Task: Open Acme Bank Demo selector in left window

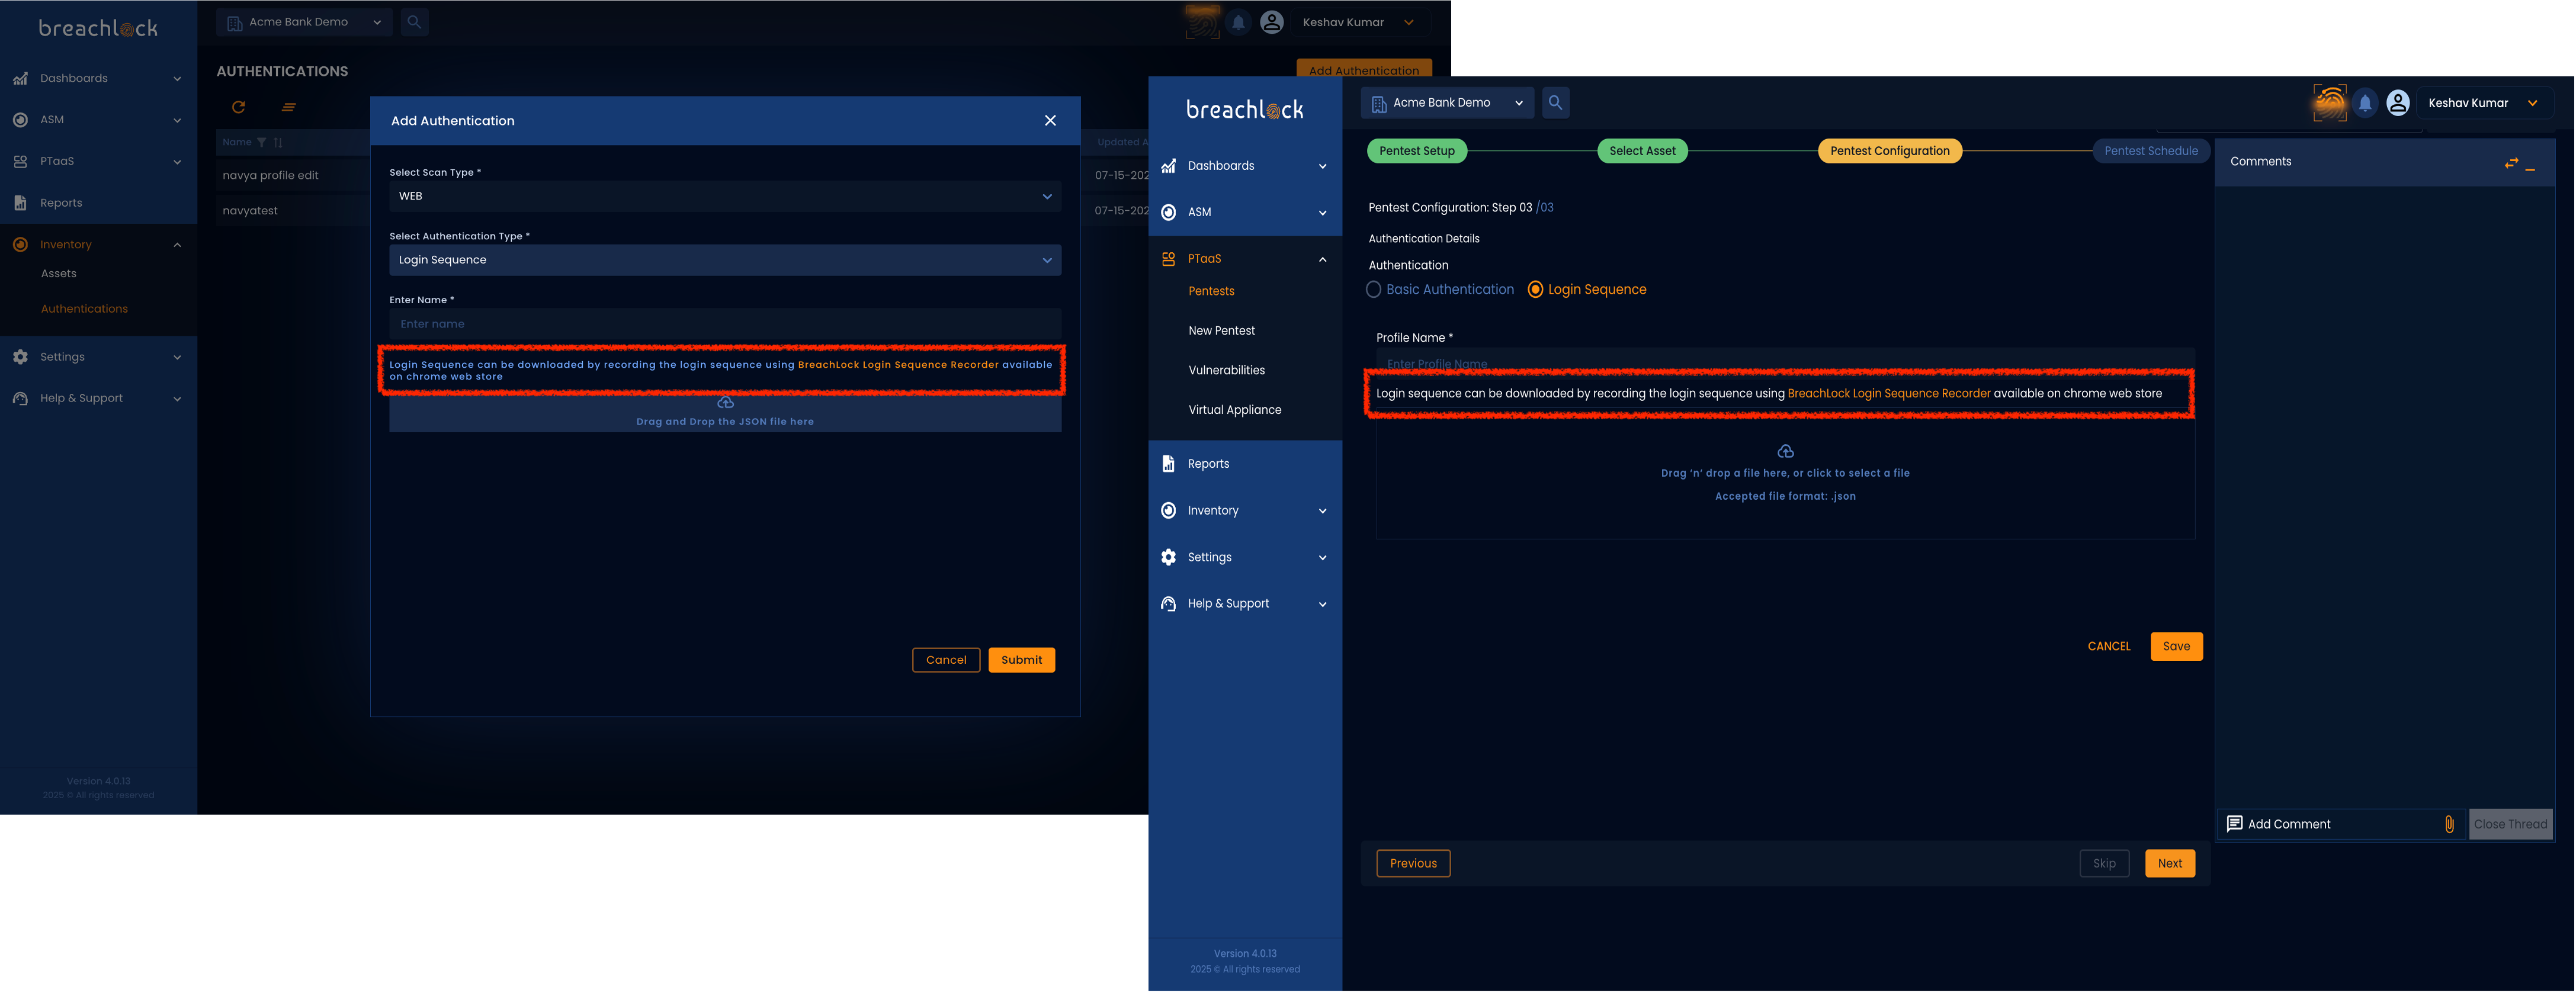Action: [304, 22]
